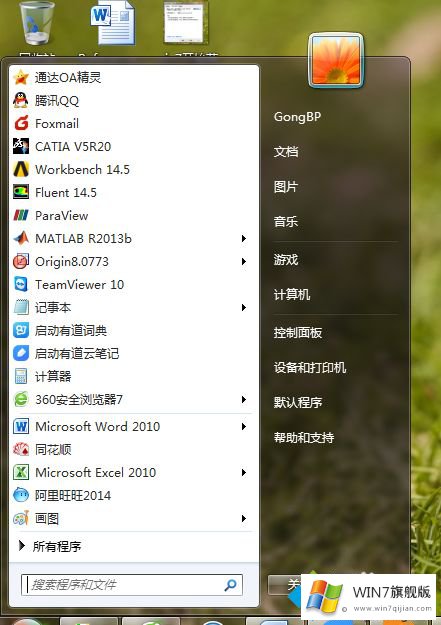The width and height of the screenshot is (441, 625).
Task: Expand Microsoft Word 2010 recent documents arrow
Action: pos(244,426)
